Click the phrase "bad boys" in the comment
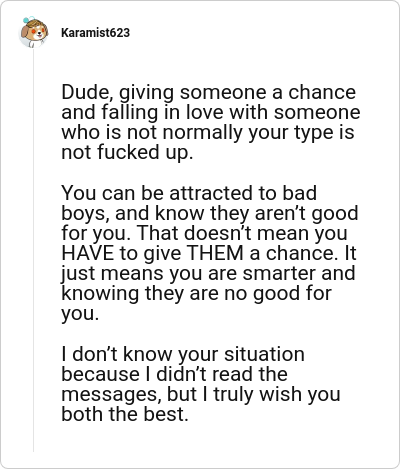The height and width of the screenshot is (469, 400). (x=189, y=203)
